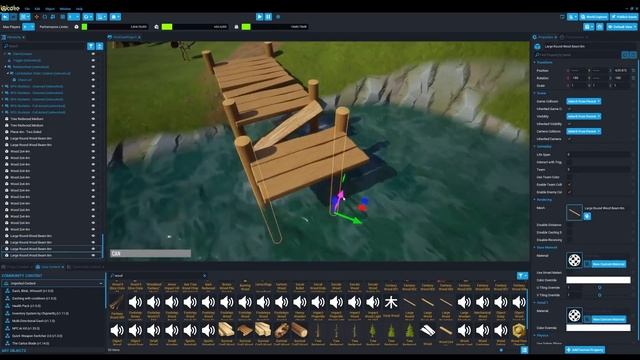Toggle the 'Disable Casting S' checkbox
The image size is (640, 360).
pos(569,232)
